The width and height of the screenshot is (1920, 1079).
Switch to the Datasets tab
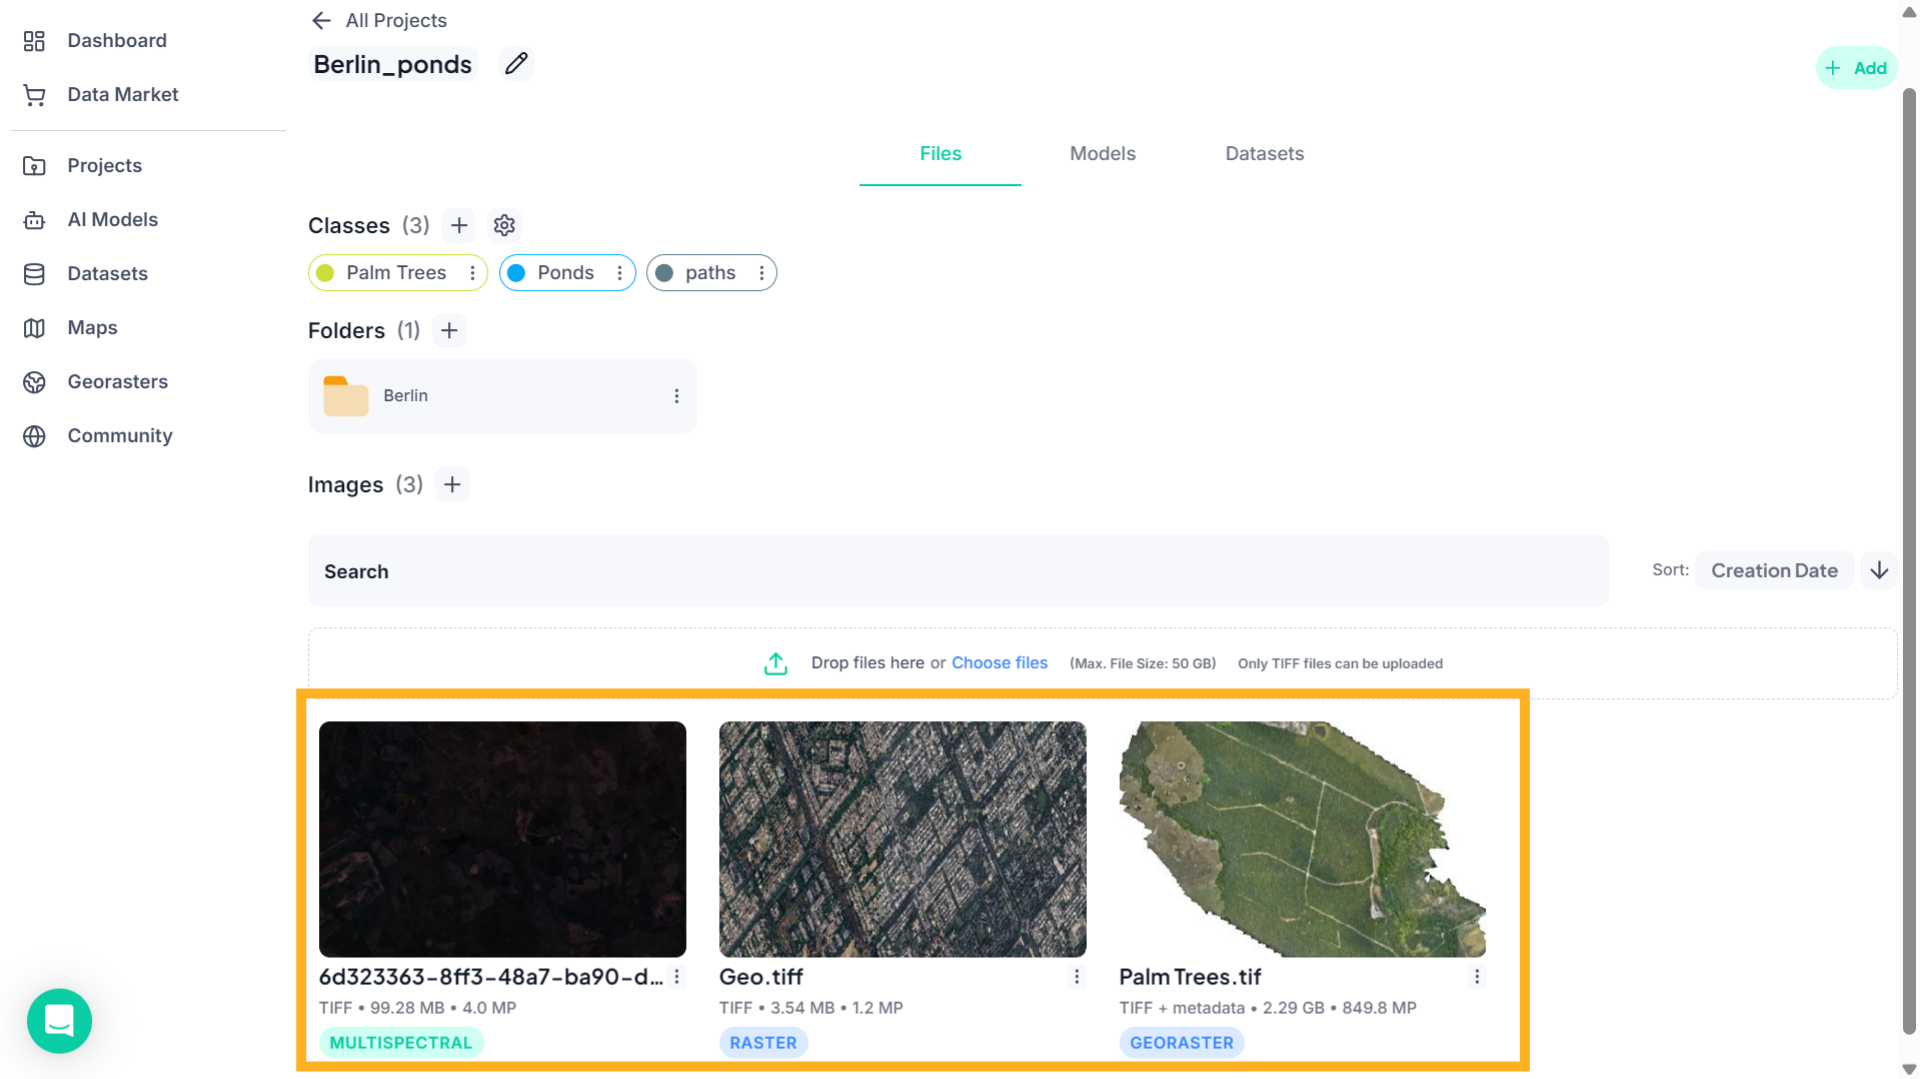tap(1264, 154)
